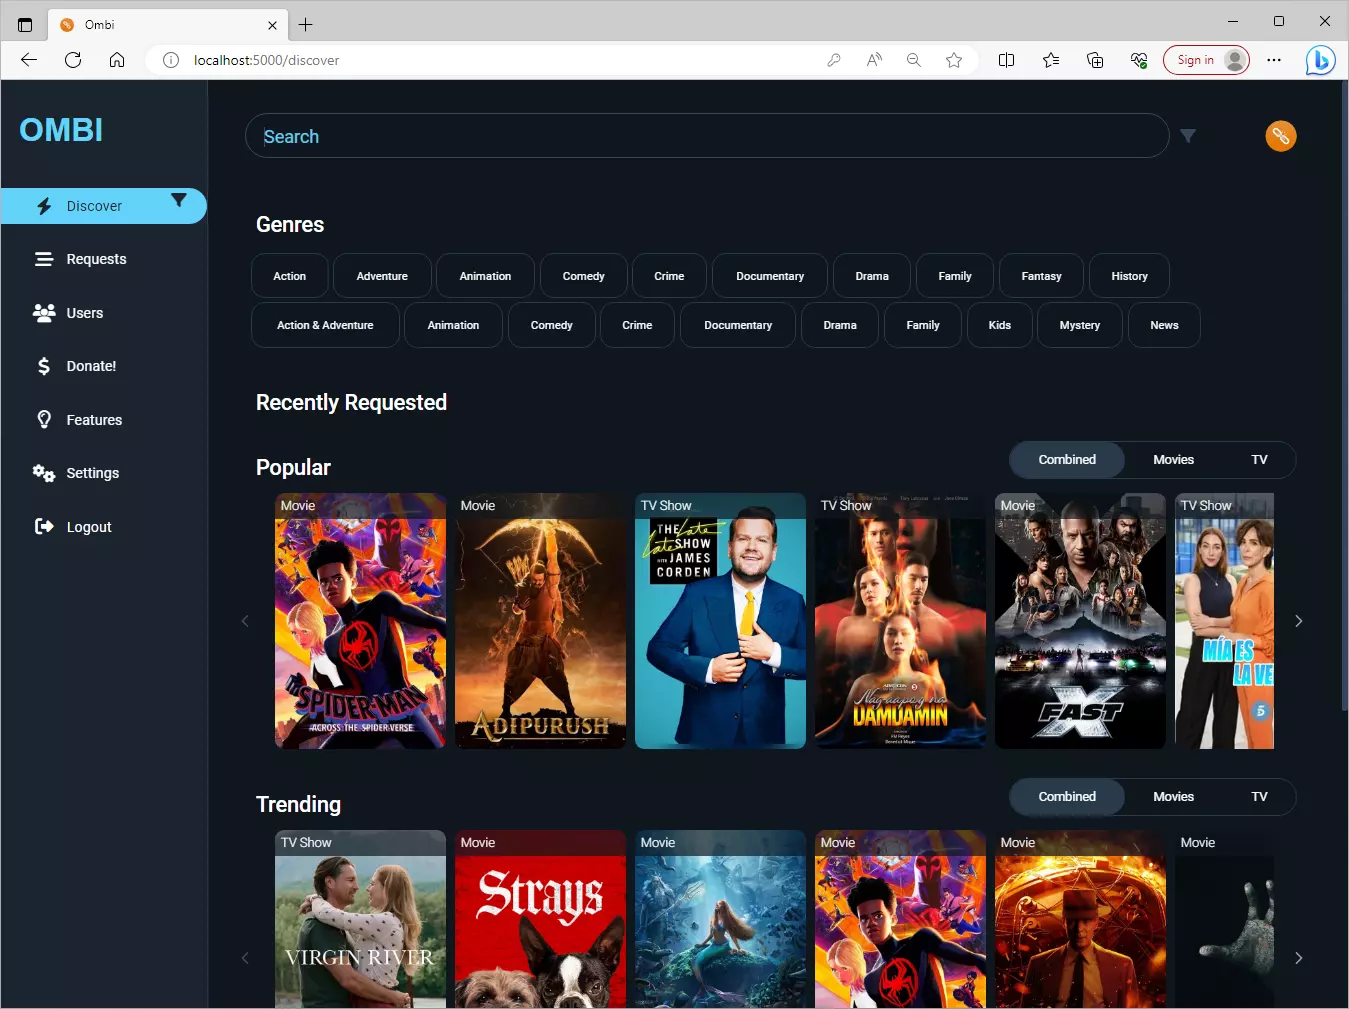The height and width of the screenshot is (1009, 1349).
Task: Toggle Trending section to Movies
Action: pos(1174,797)
